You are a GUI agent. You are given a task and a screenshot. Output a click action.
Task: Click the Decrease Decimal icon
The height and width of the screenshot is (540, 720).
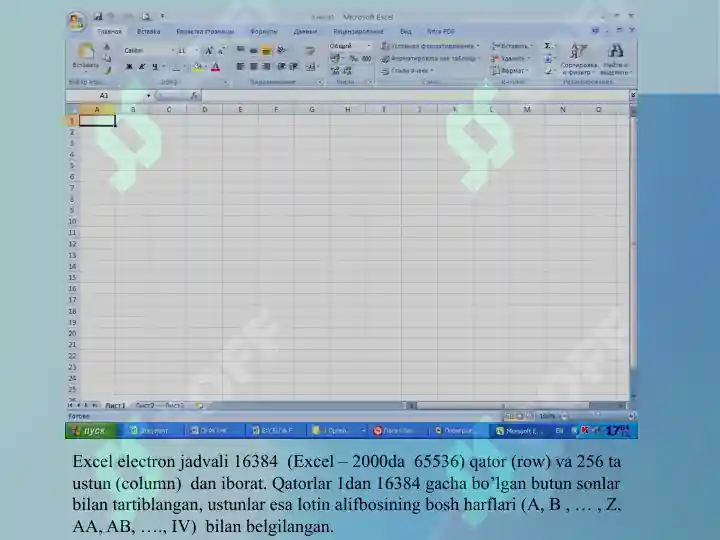(348, 71)
